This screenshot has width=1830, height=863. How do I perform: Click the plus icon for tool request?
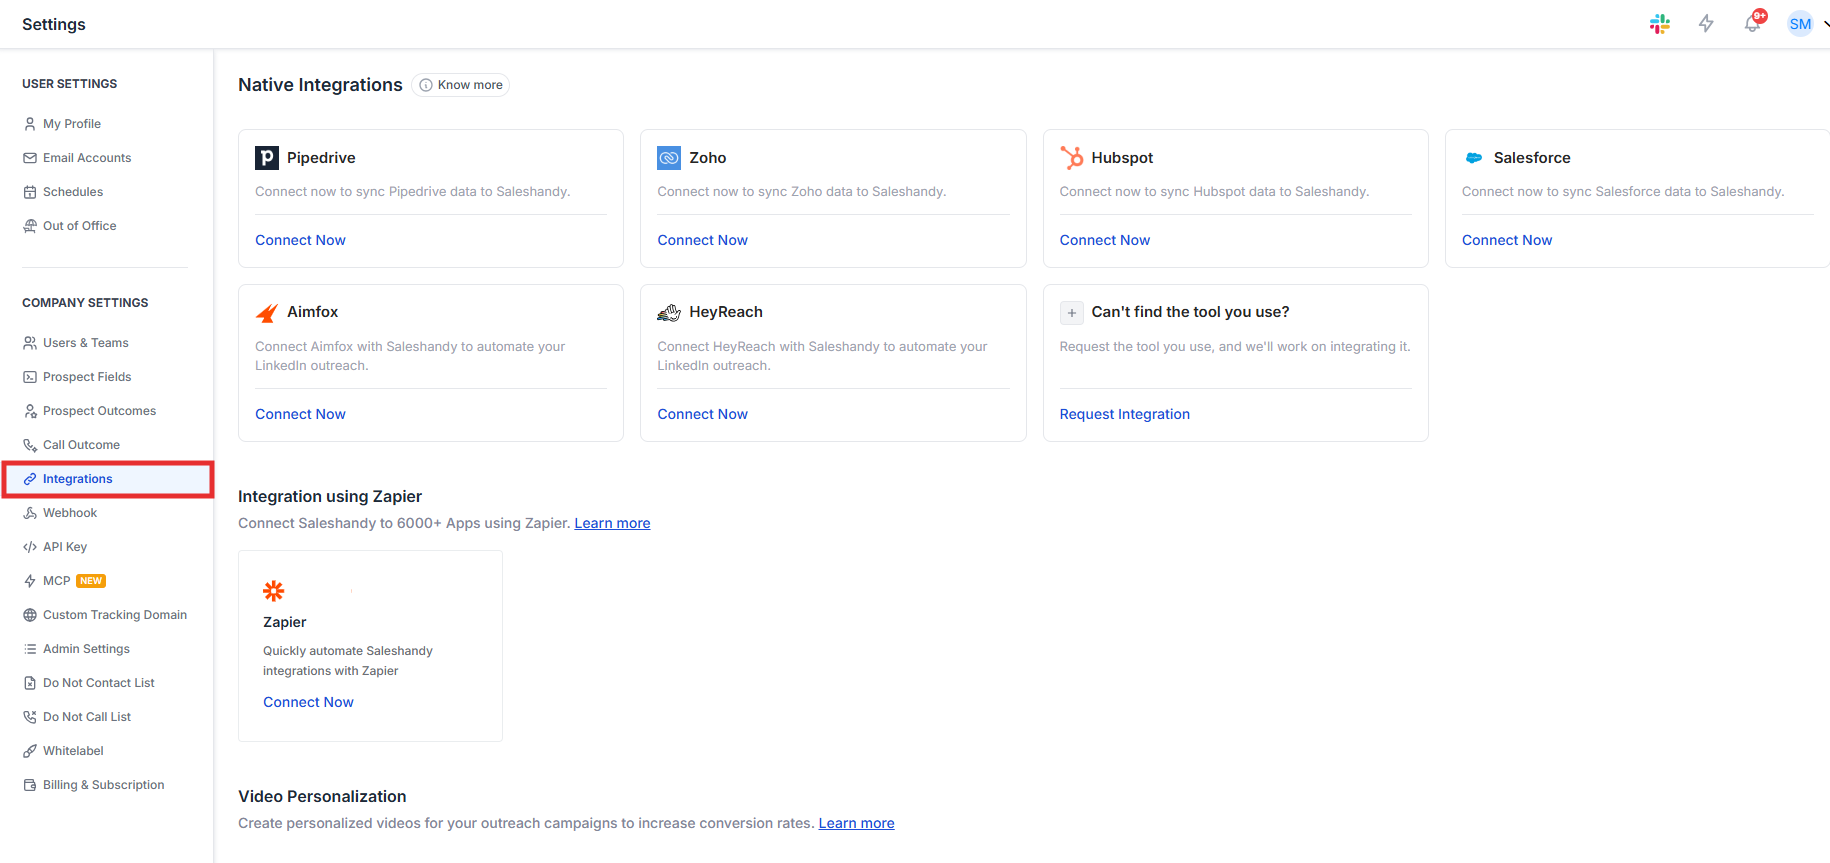pyautogui.click(x=1072, y=313)
